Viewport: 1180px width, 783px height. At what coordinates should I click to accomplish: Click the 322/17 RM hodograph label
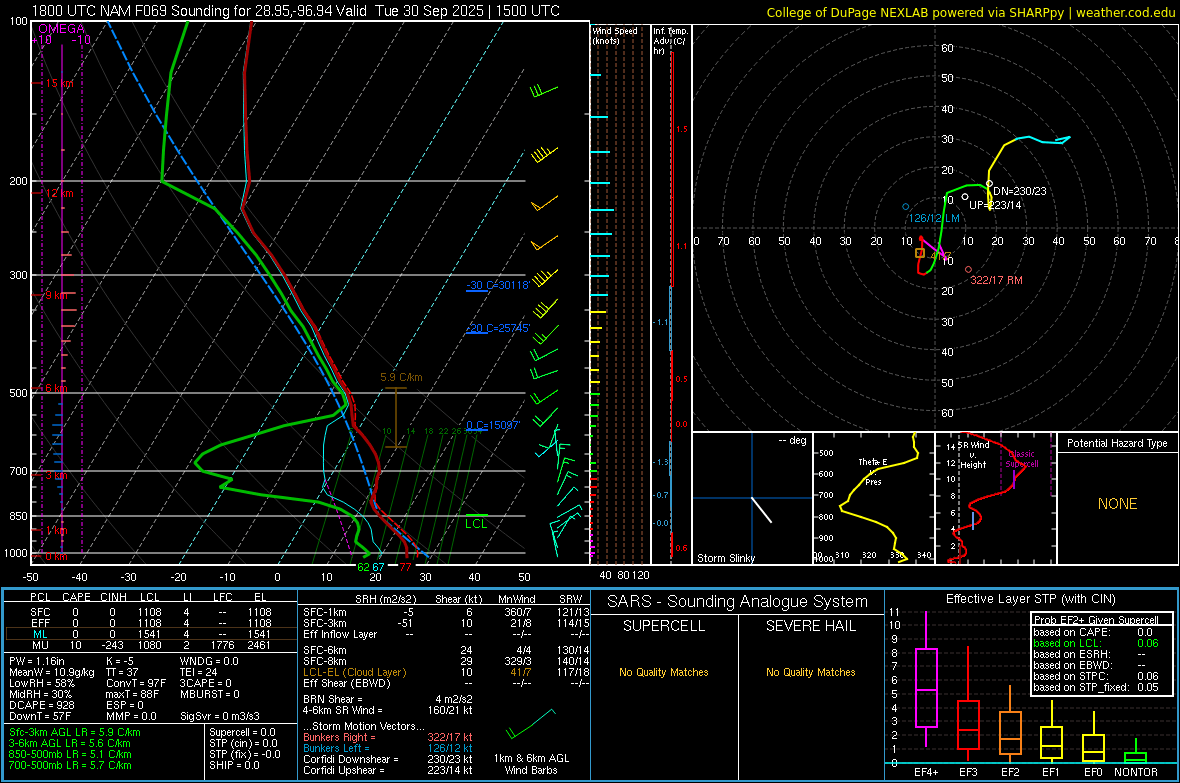(x=996, y=280)
